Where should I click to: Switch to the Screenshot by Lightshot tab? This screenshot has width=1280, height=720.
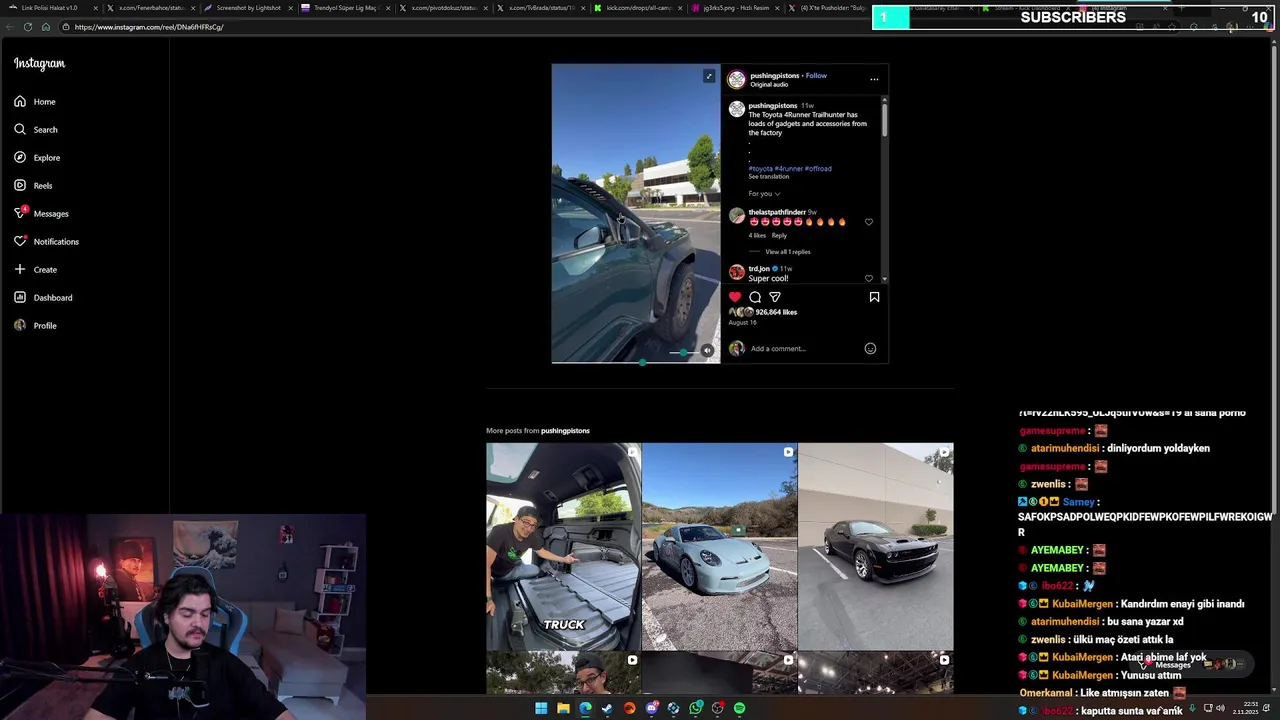pos(248,8)
